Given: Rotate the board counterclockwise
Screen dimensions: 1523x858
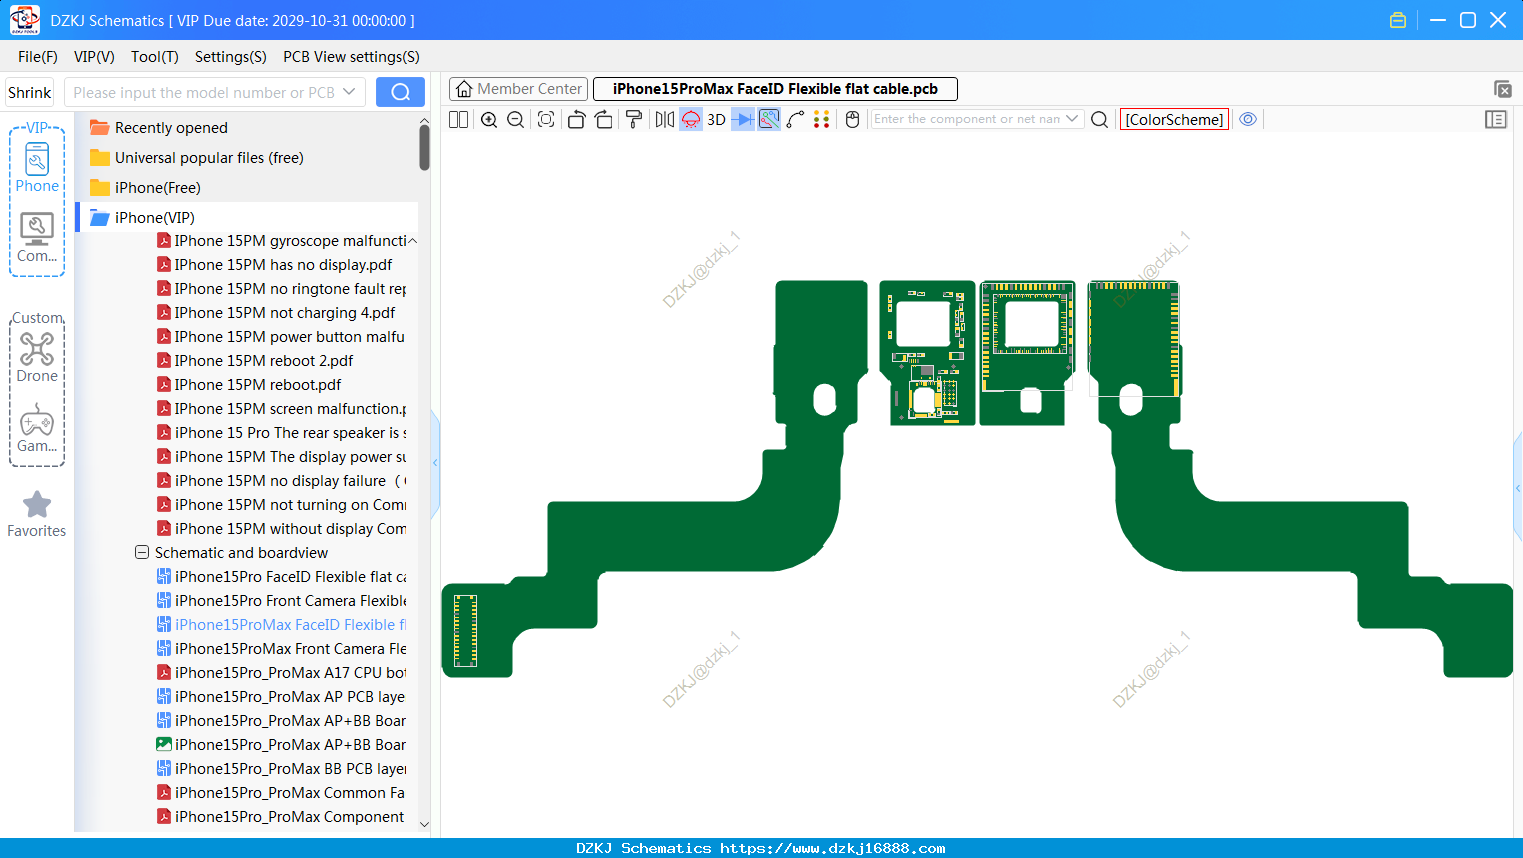Looking at the screenshot, I should [x=576, y=119].
